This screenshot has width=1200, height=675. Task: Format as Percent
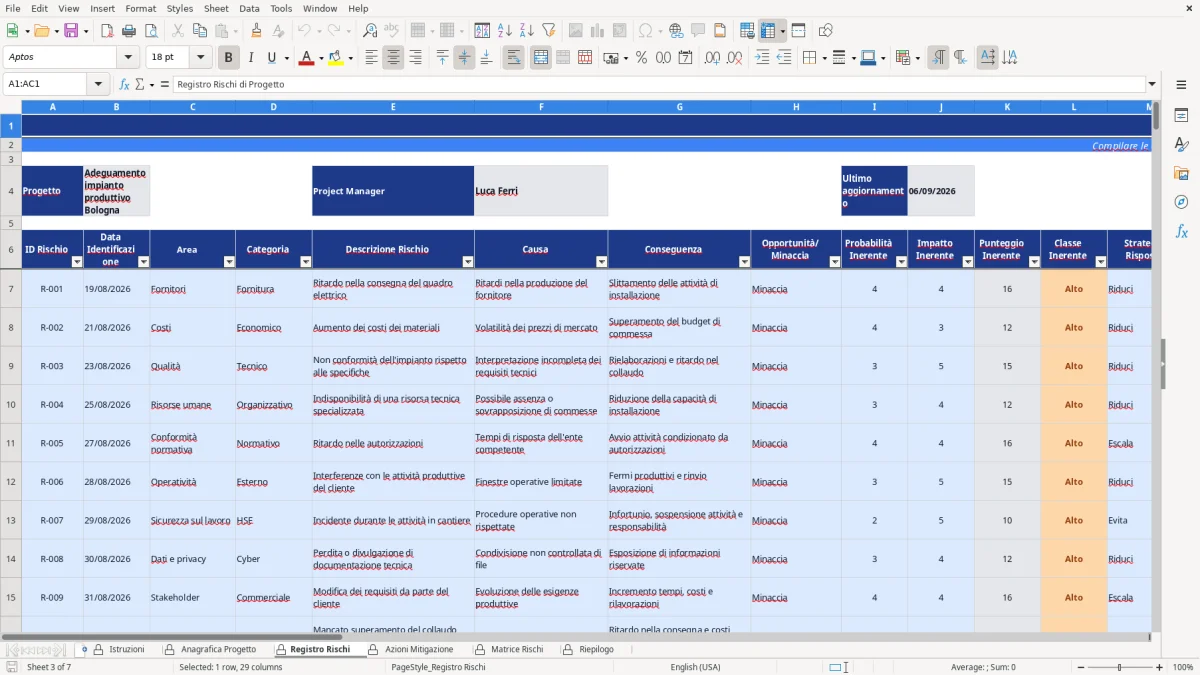pyautogui.click(x=641, y=58)
